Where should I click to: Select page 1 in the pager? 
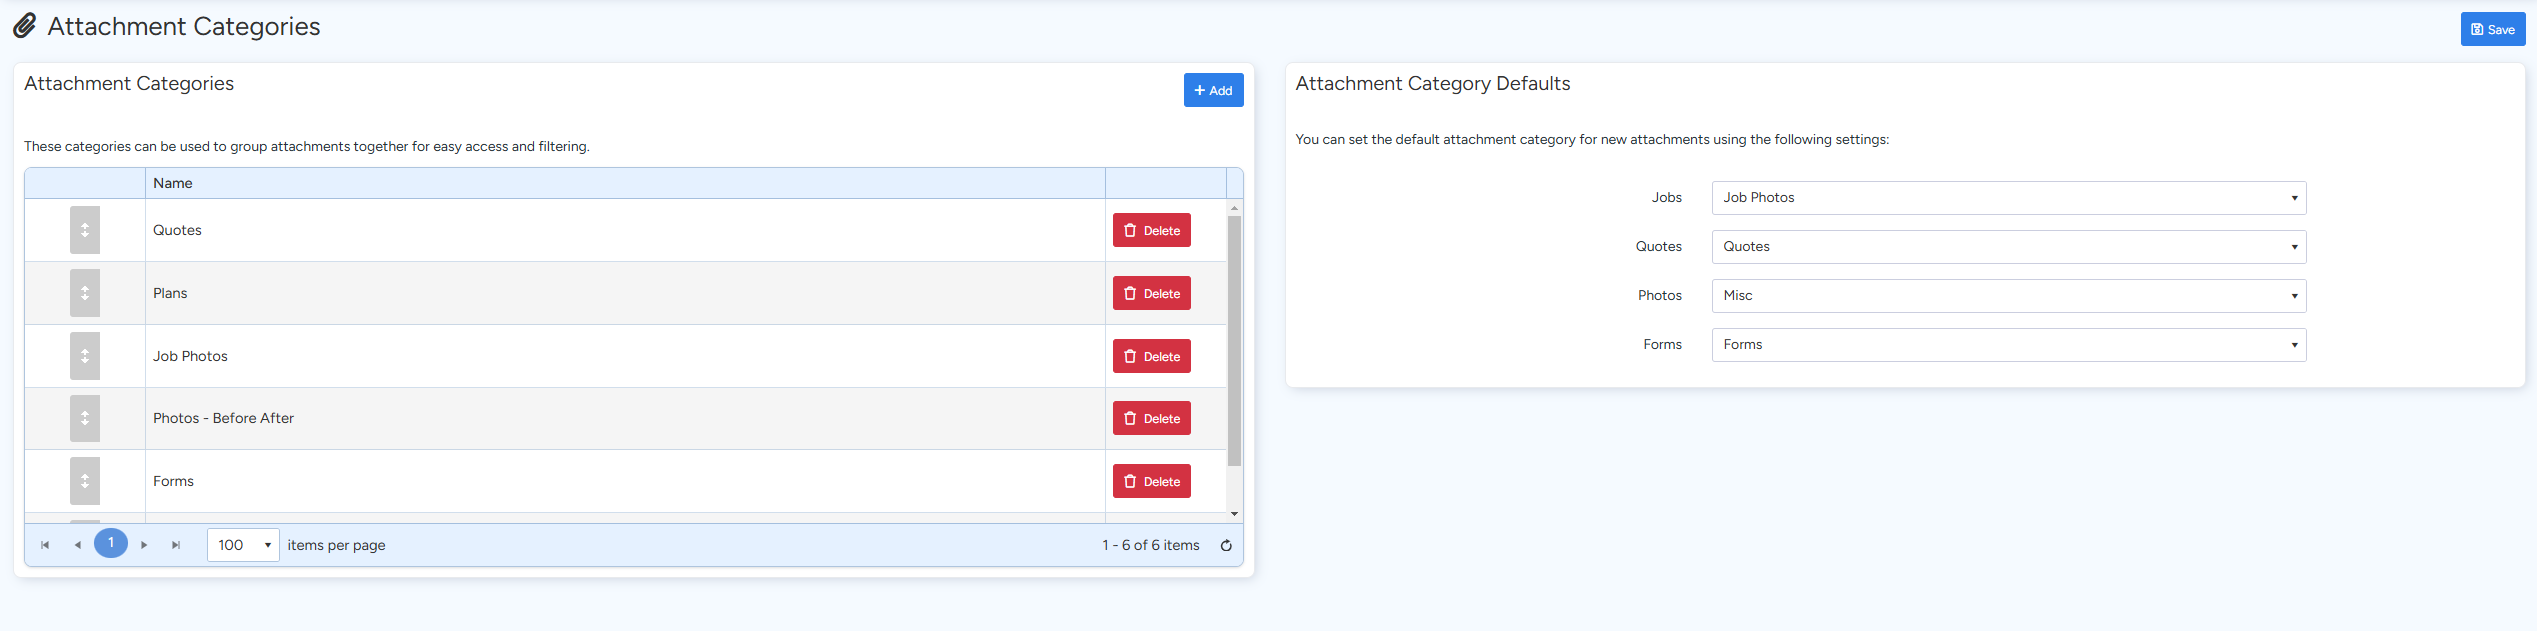pos(111,543)
